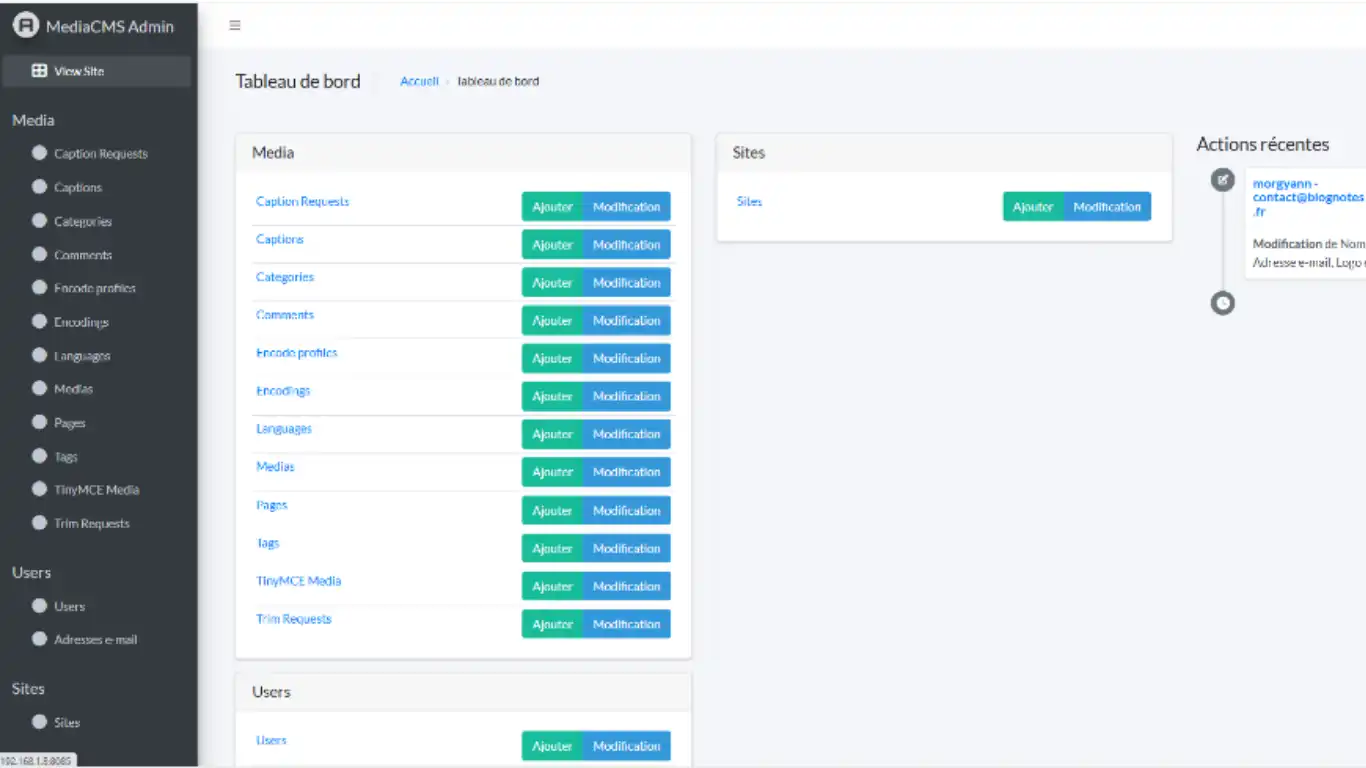1366x768 pixels.
Task: Select TinyMCE Media in the sidebar
Action: [96, 490]
